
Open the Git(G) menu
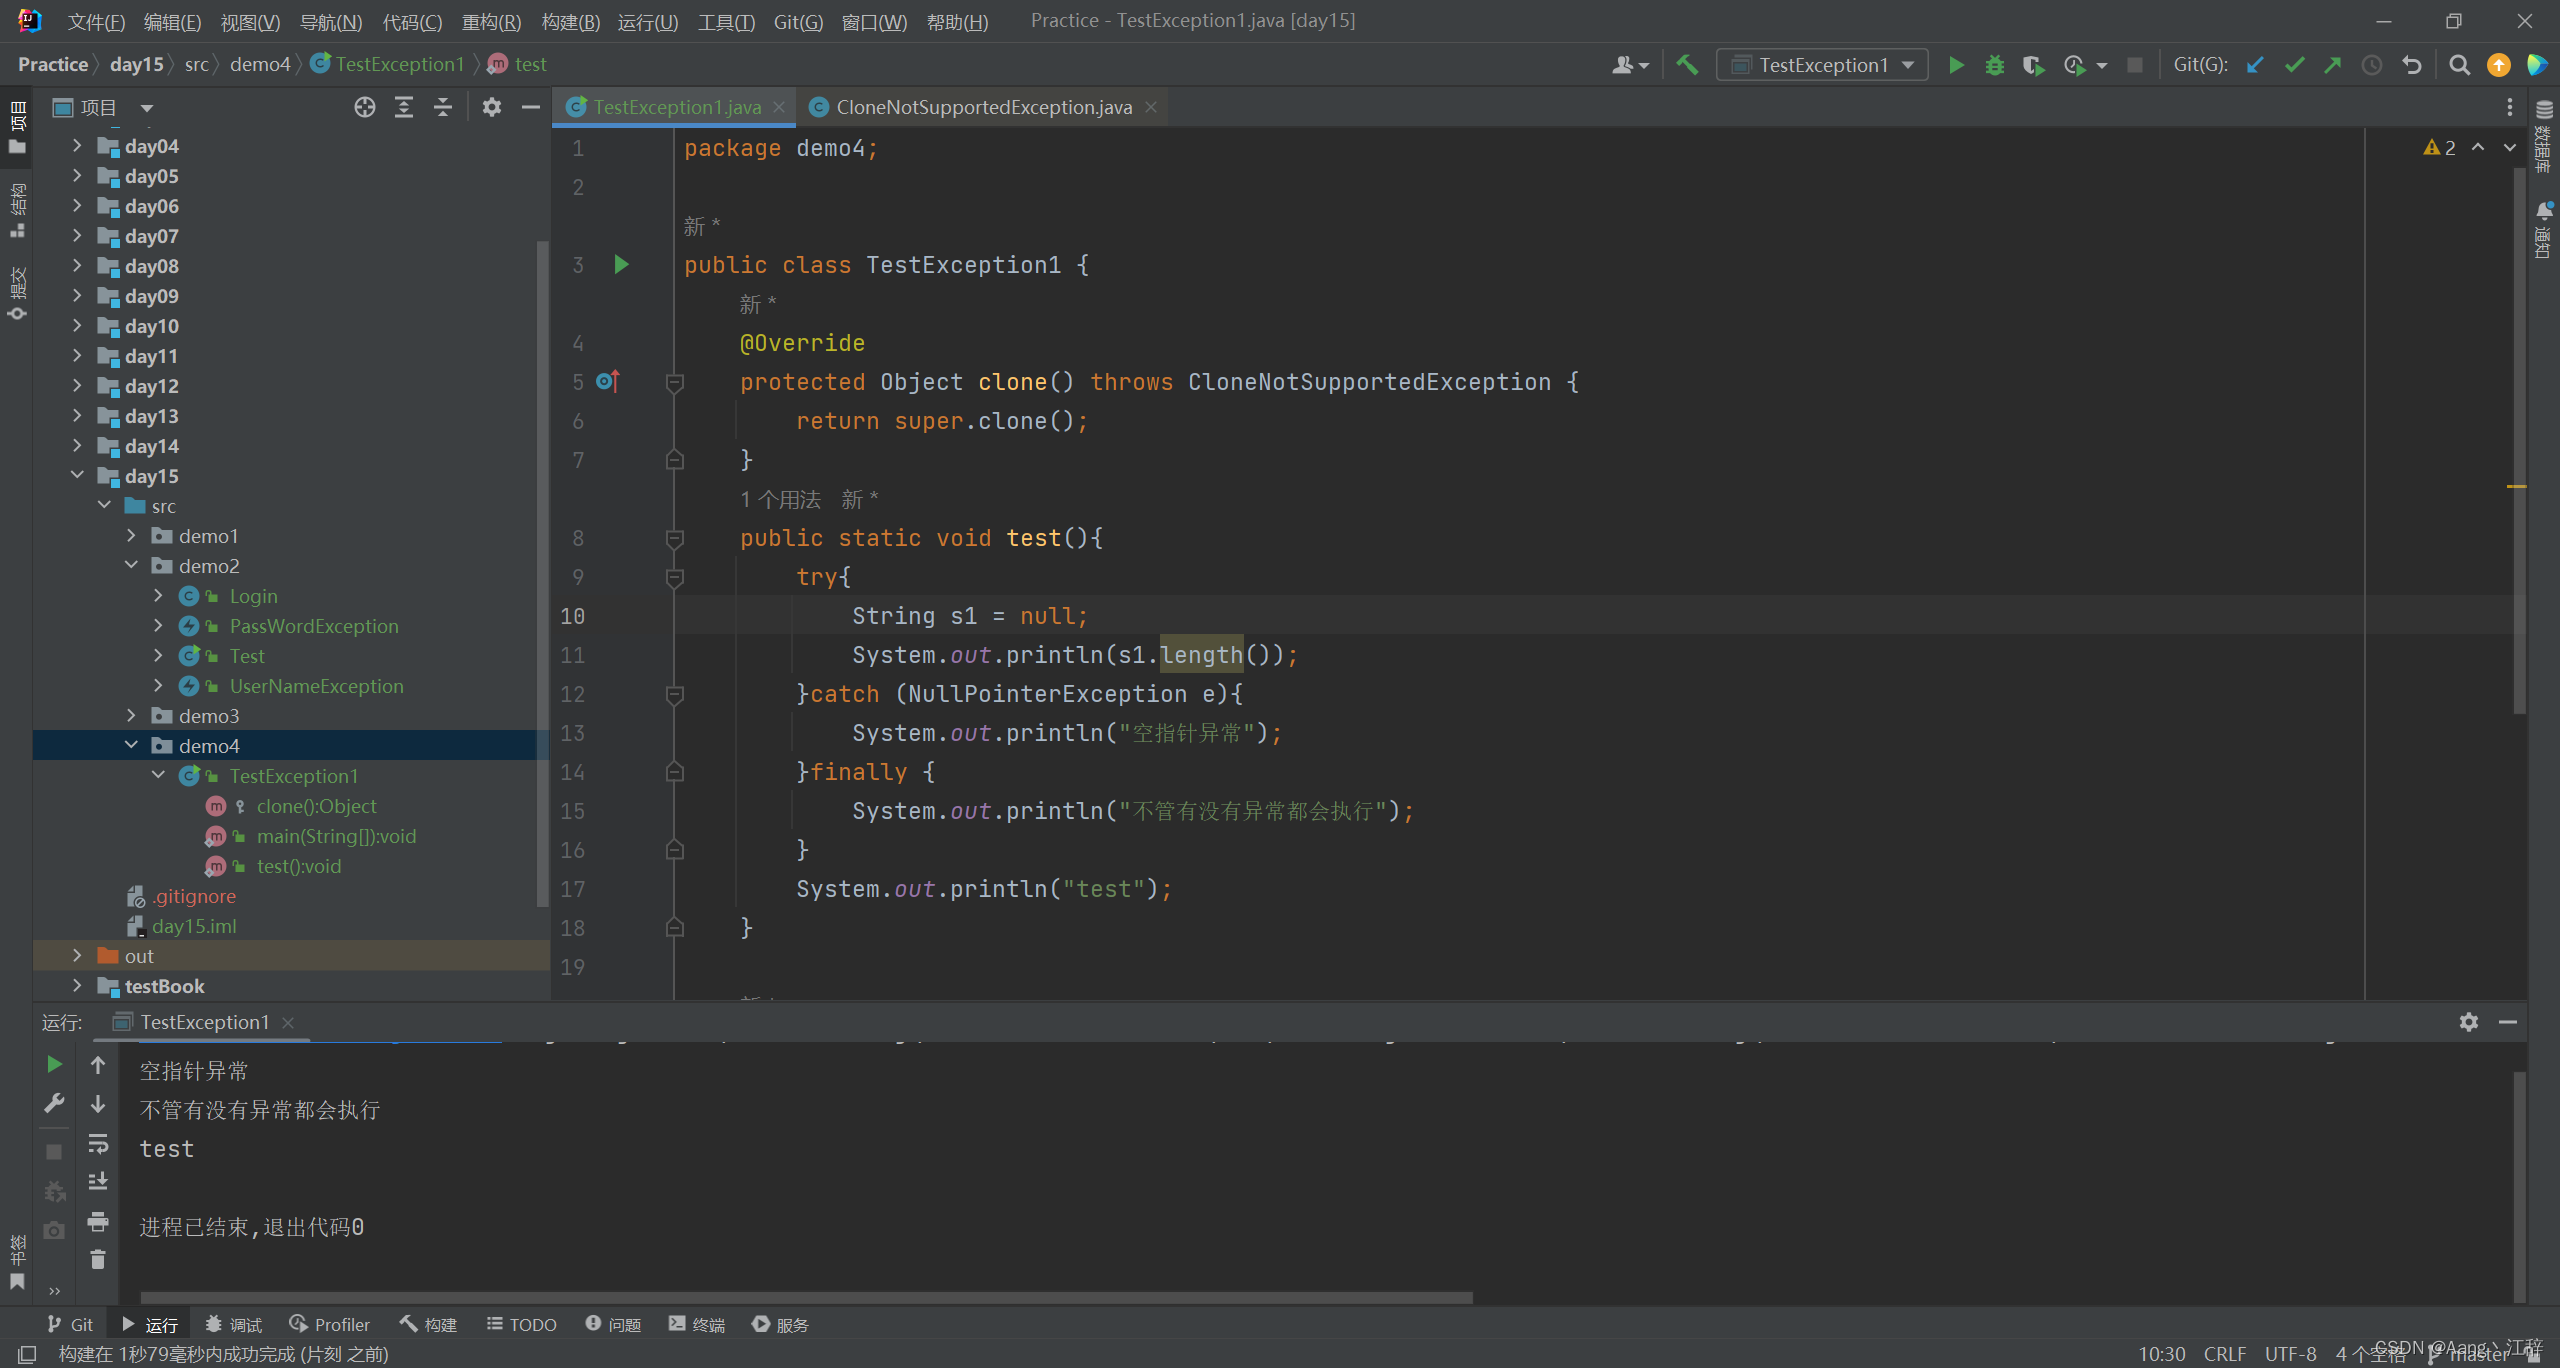[797, 21]
